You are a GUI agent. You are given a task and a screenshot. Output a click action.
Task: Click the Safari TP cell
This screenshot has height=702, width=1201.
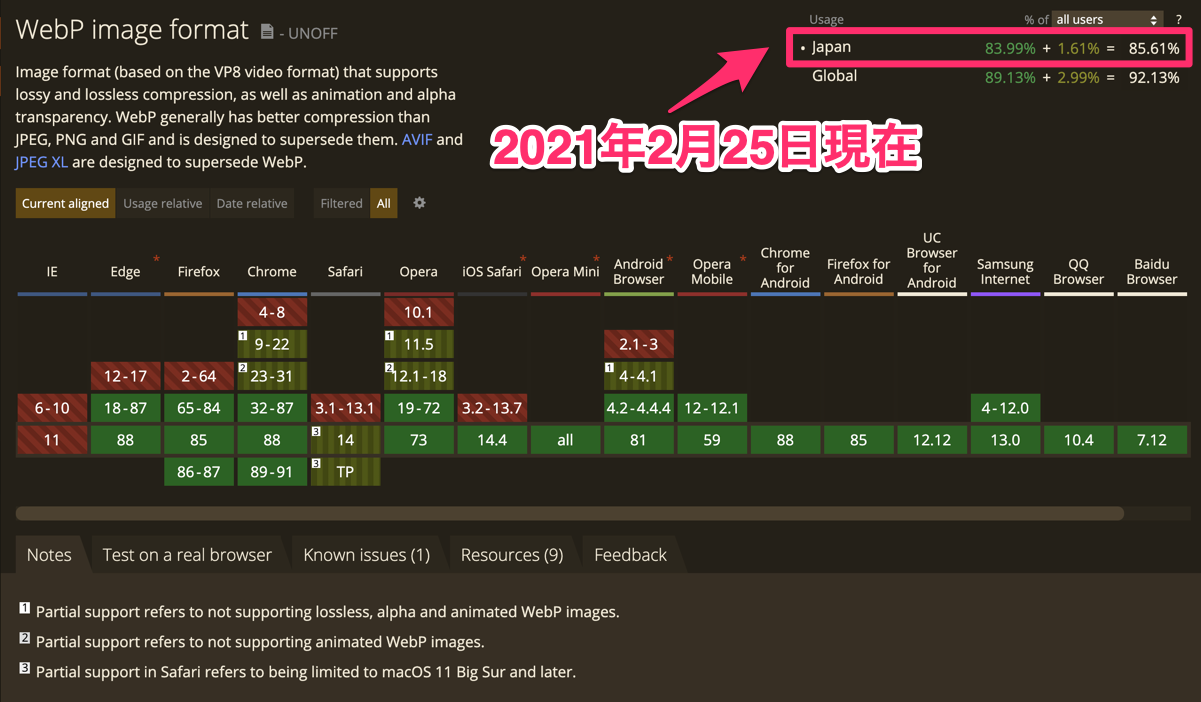345,472
